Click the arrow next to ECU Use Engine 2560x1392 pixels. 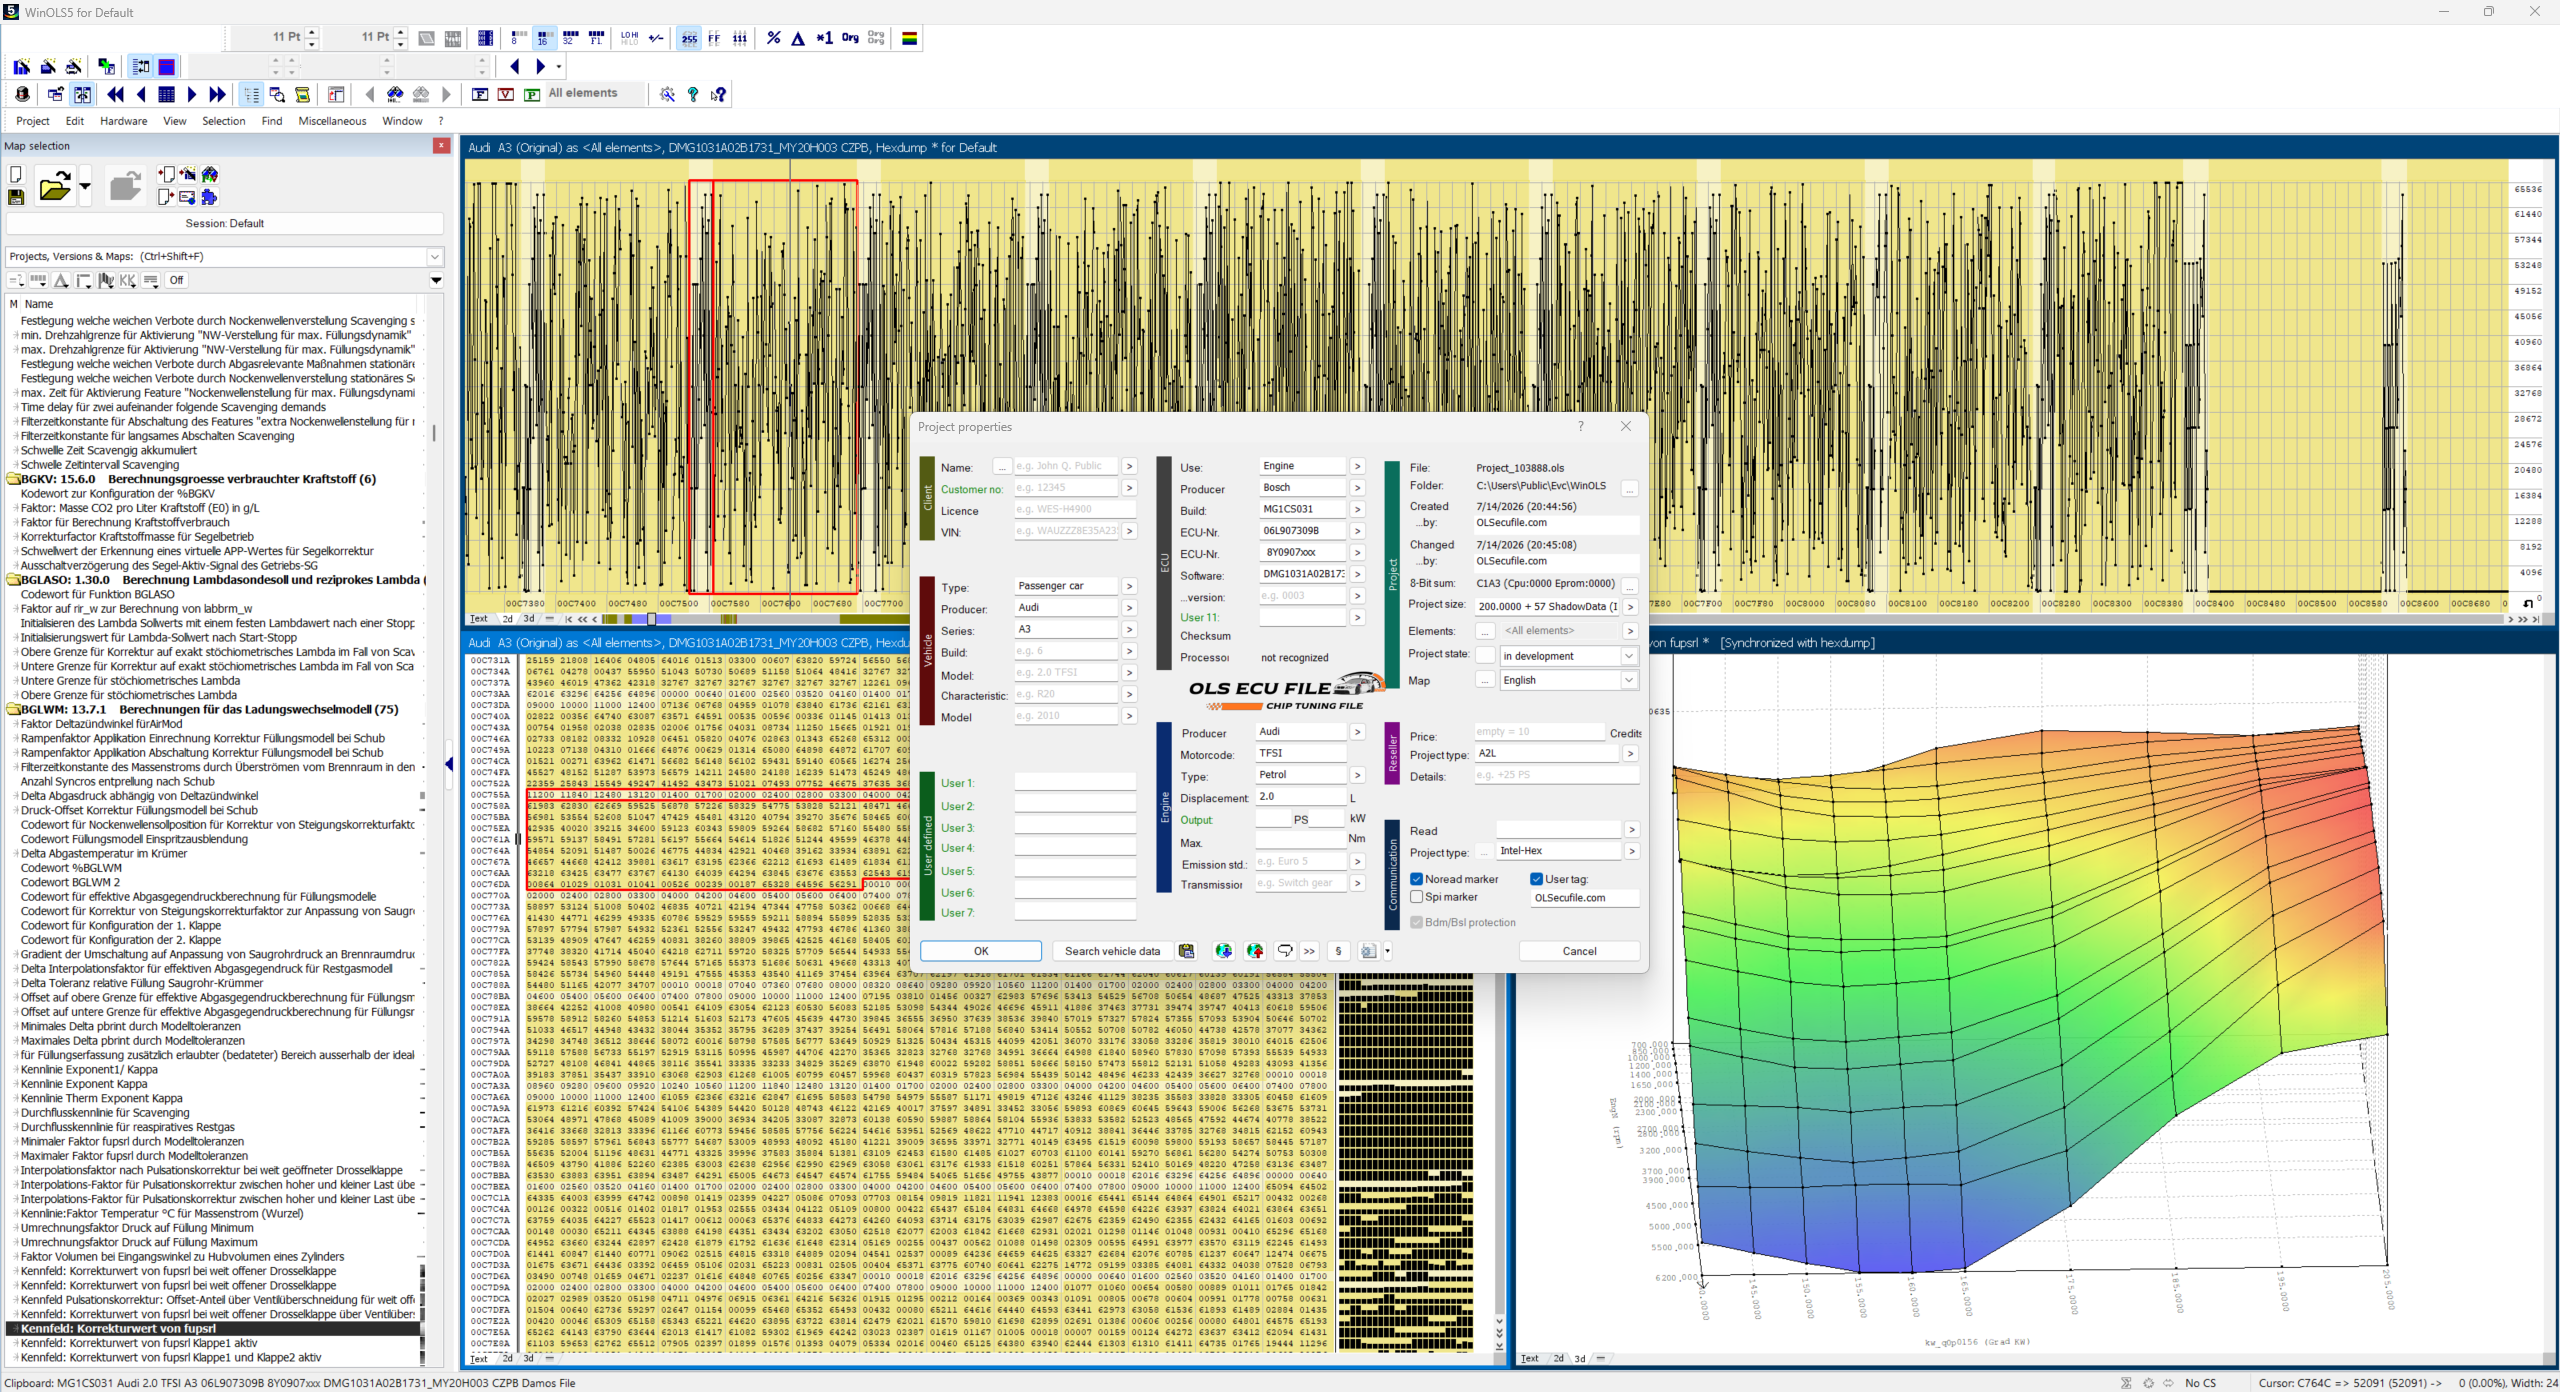point(1357,466)
